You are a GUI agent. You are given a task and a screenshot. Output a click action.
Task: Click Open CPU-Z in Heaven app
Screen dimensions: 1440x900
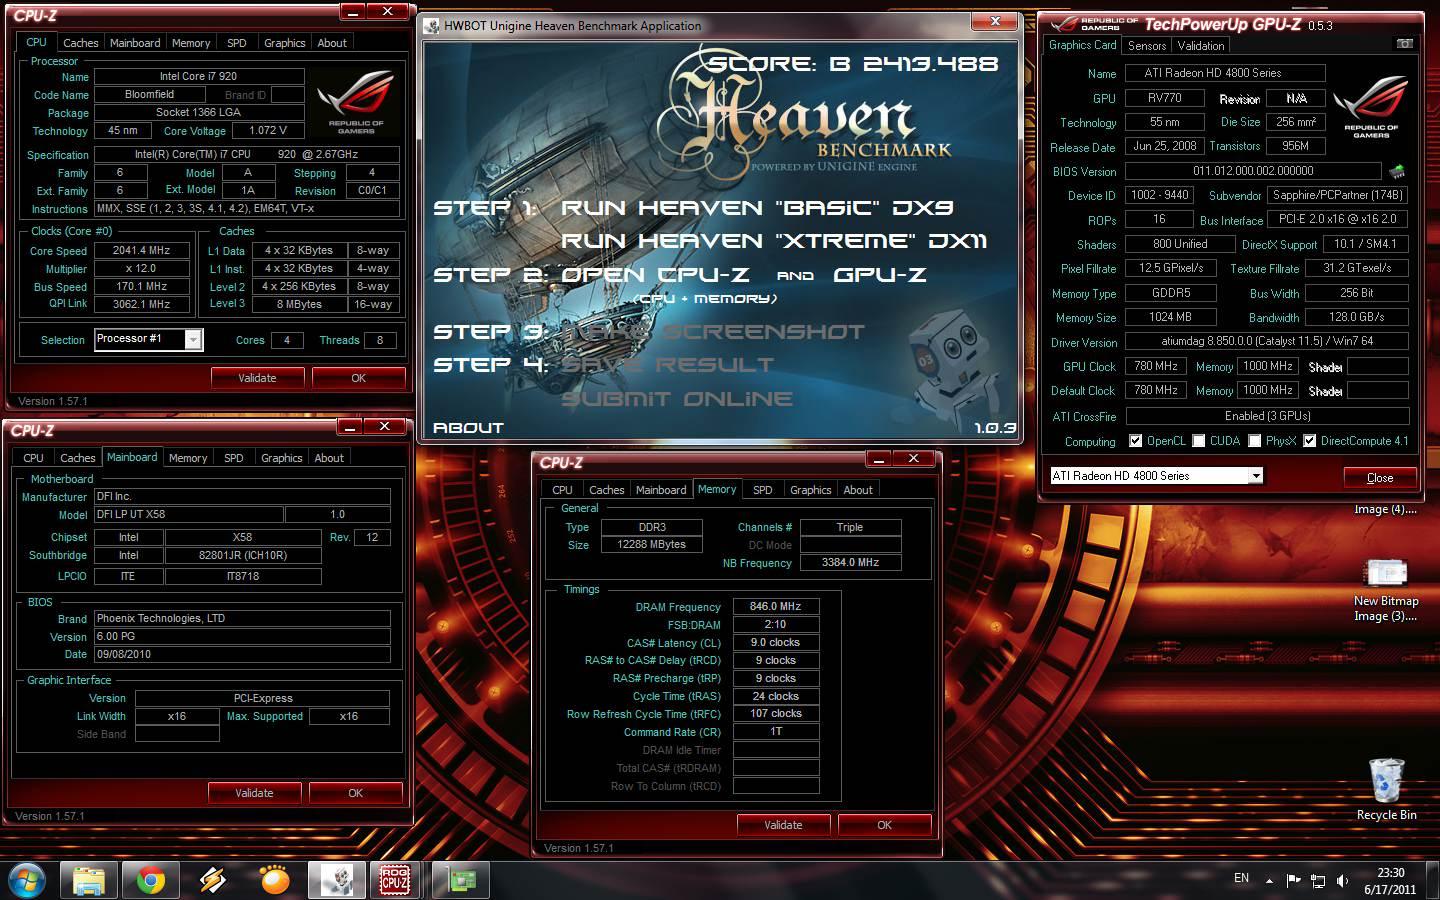point(657,275)
